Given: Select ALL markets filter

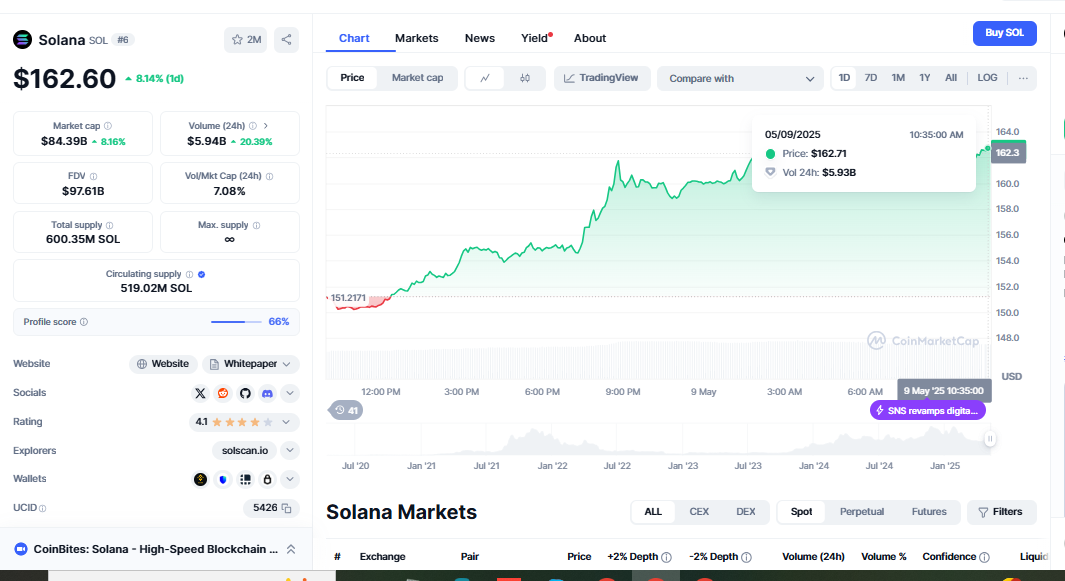Looking at the screenshot, I should (x=653, y=512).
